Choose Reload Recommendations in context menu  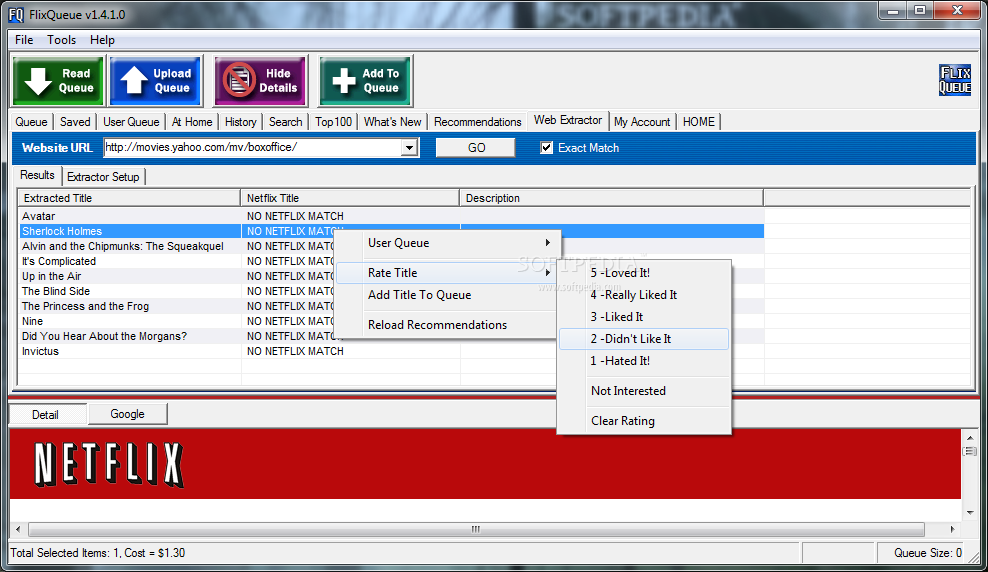tap(447, 325)
